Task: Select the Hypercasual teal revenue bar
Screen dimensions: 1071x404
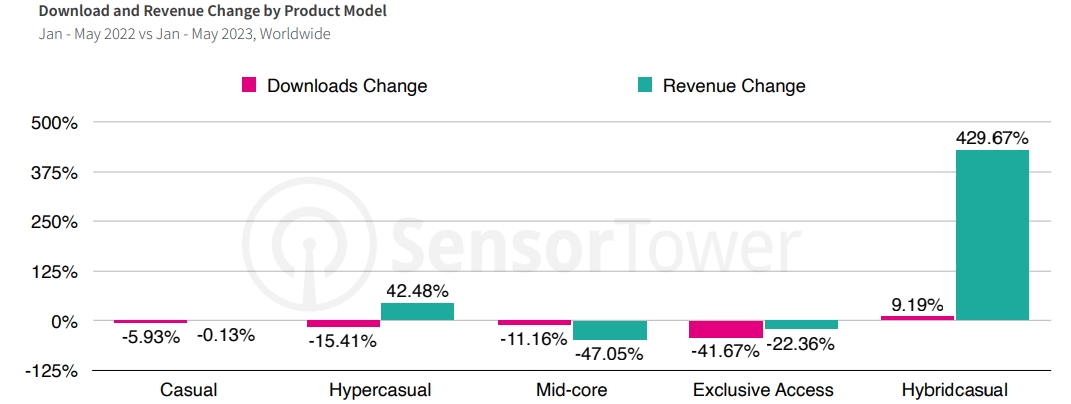Action: (417, 311)
